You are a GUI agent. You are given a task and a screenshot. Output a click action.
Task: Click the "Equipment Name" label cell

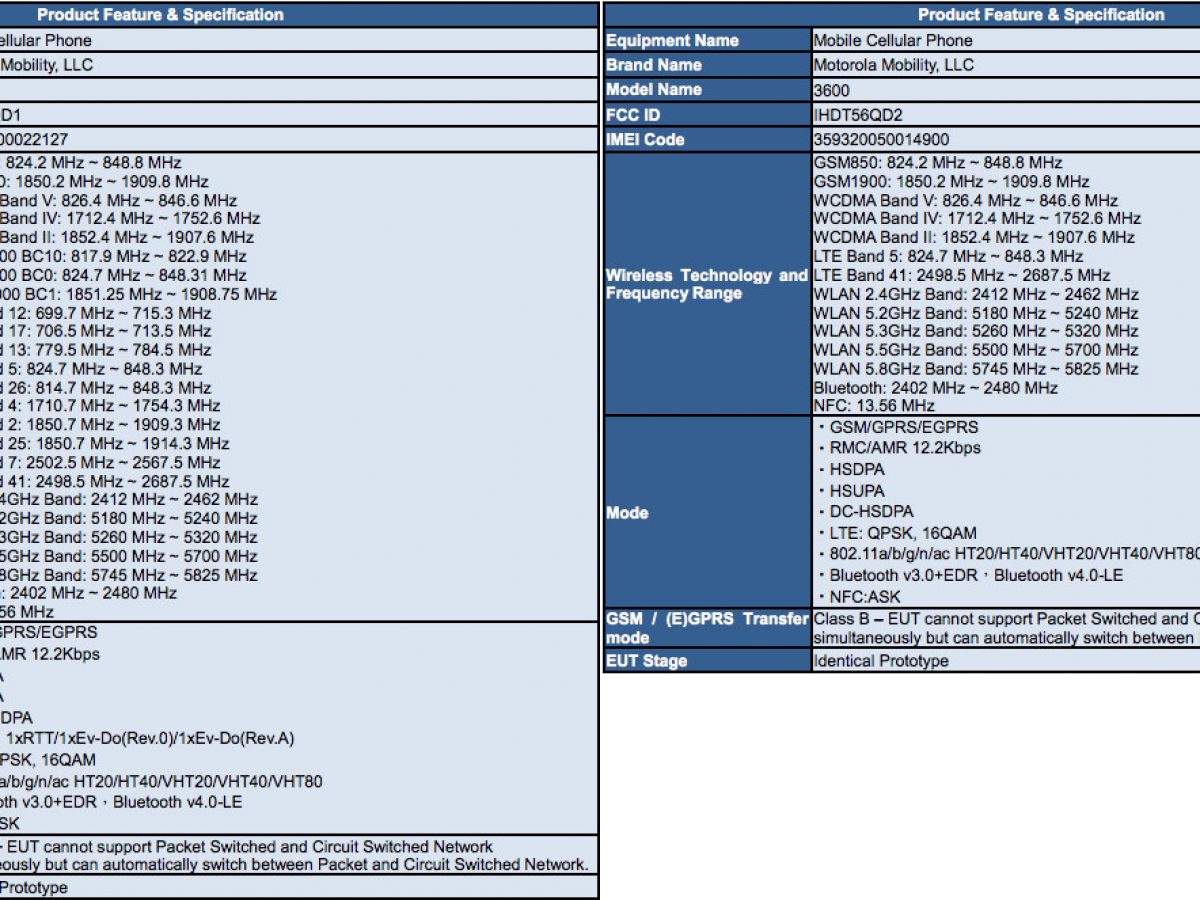click(x=672, y=41)
